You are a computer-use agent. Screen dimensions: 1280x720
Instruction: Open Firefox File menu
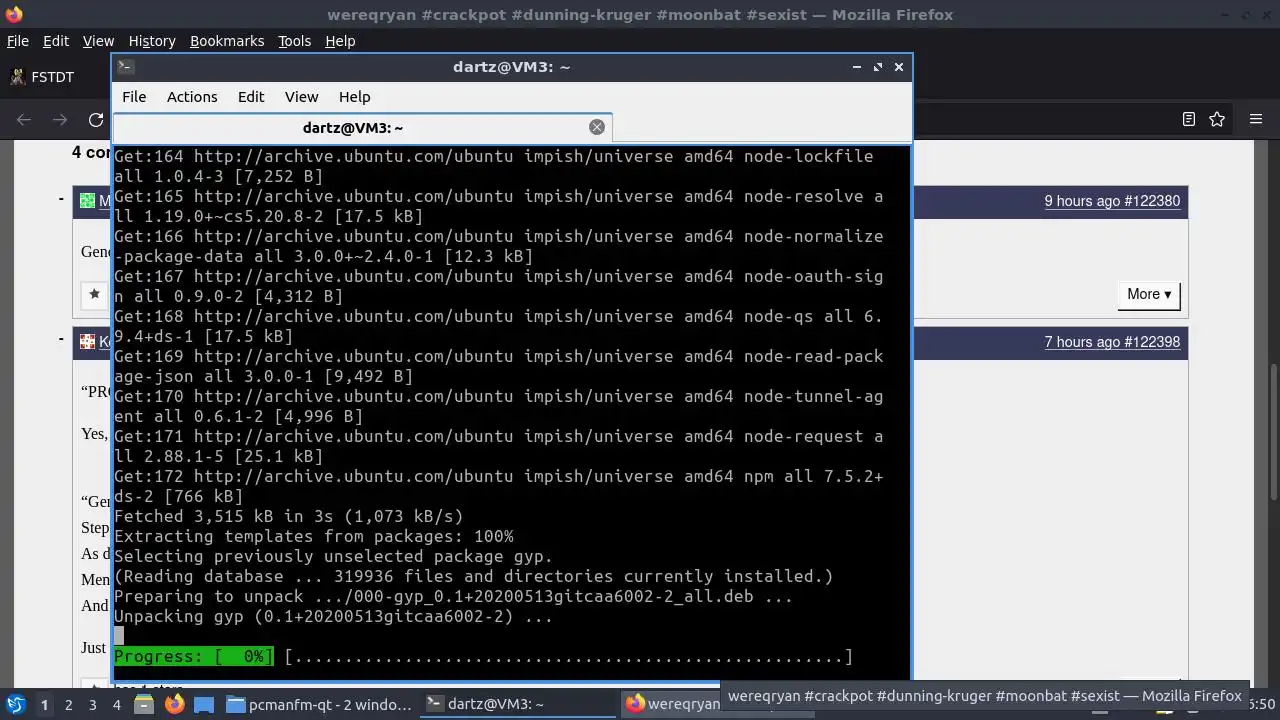pos(18,41)
